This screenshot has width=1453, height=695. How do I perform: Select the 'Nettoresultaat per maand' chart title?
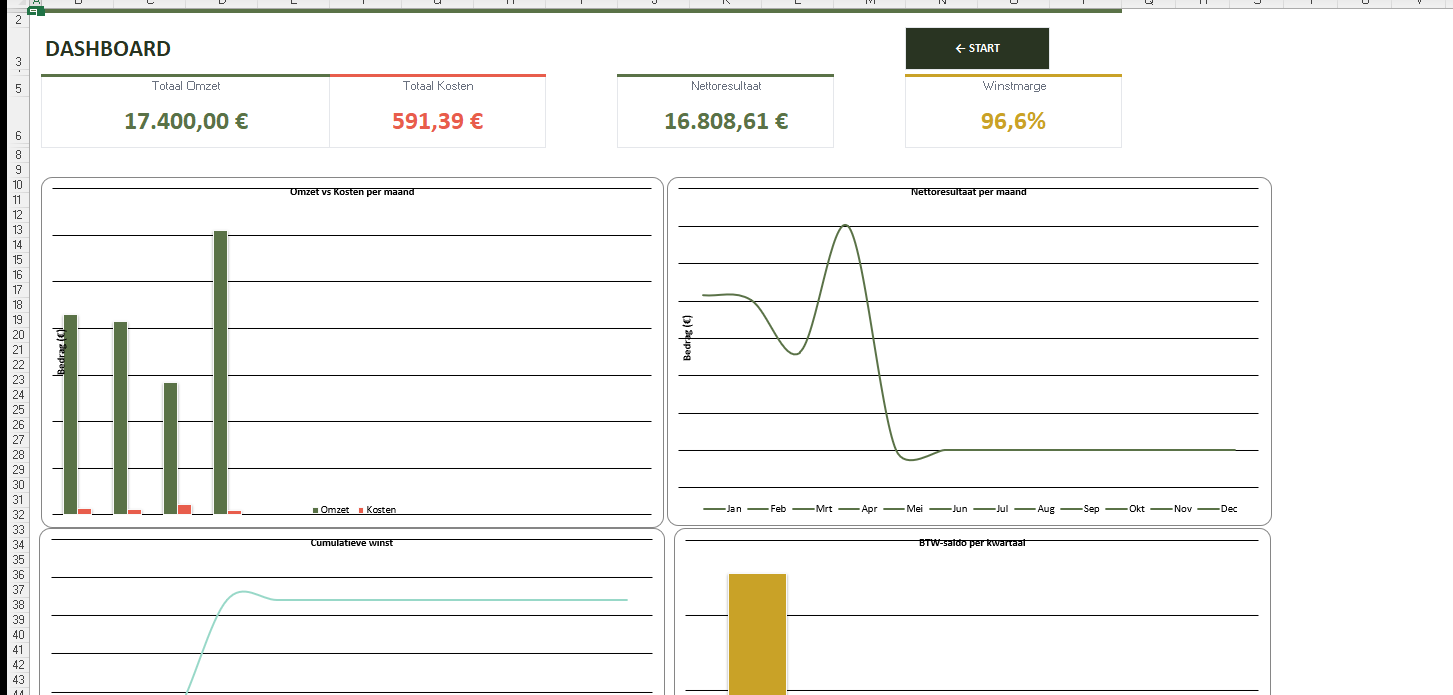click(x=968, y=192)
